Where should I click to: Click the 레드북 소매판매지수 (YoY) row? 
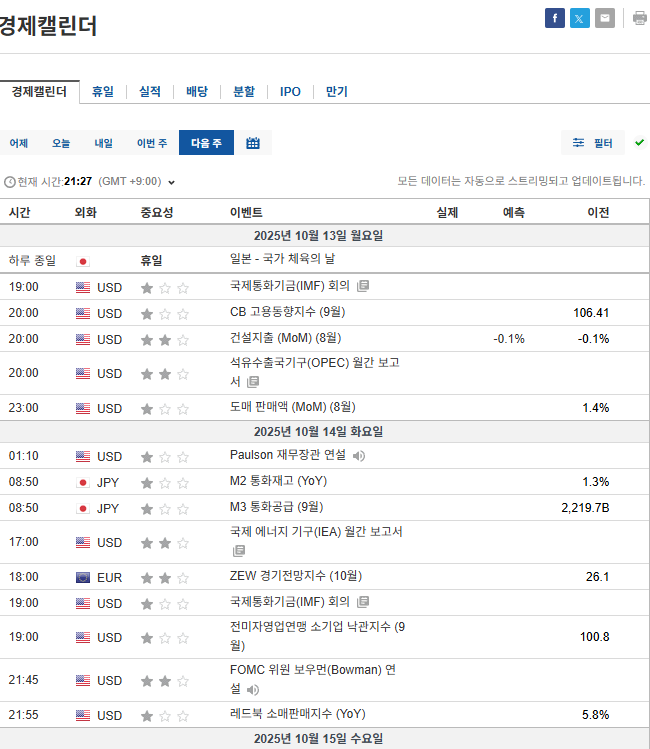[298, 716]
